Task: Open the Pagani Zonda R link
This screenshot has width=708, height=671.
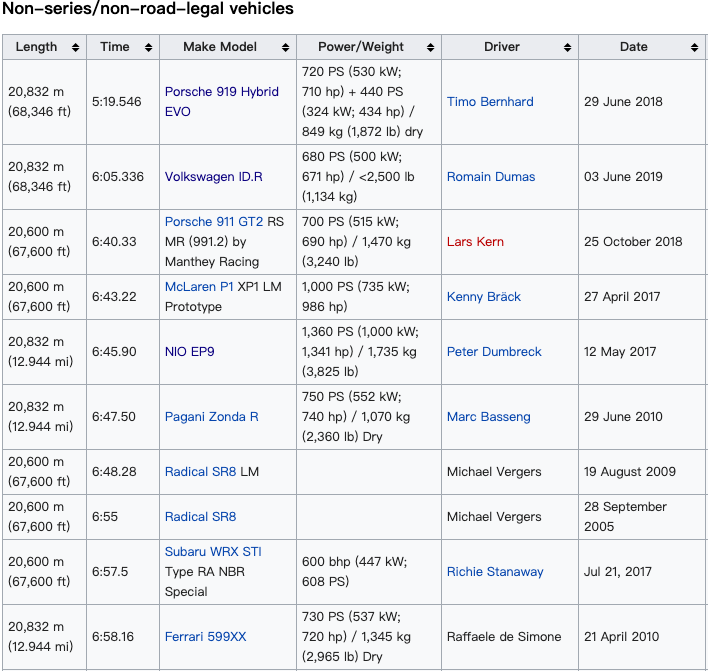Action: (x=212, y=417)
